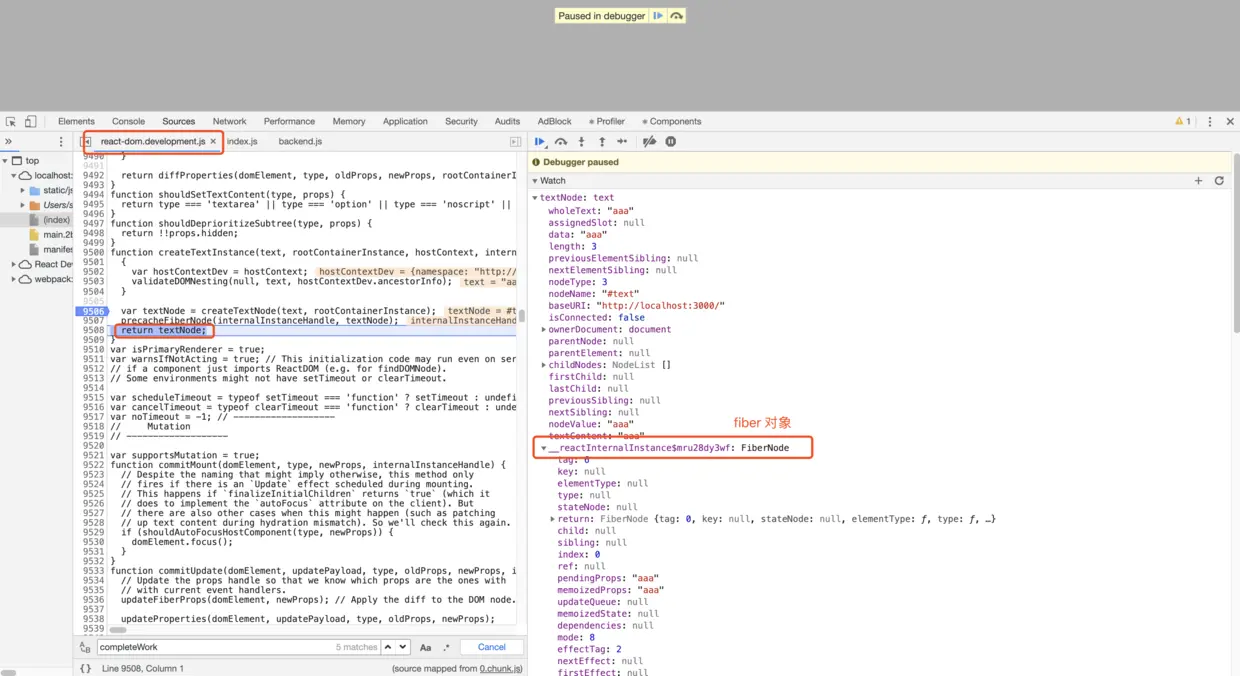
Task: Collapse the __reactInternalInstance FiberNode property
Action: [x=544, y=448]
